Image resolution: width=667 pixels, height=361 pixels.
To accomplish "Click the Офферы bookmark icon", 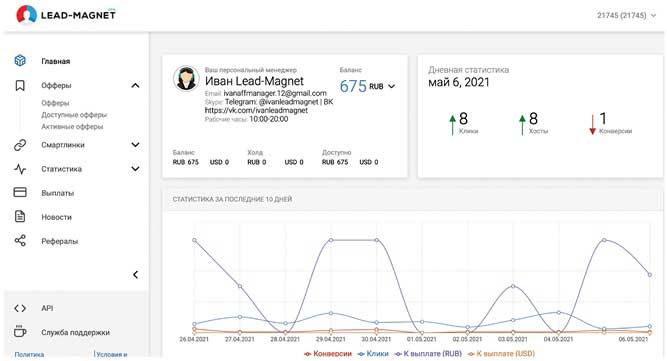I will (x=20, y=85).
